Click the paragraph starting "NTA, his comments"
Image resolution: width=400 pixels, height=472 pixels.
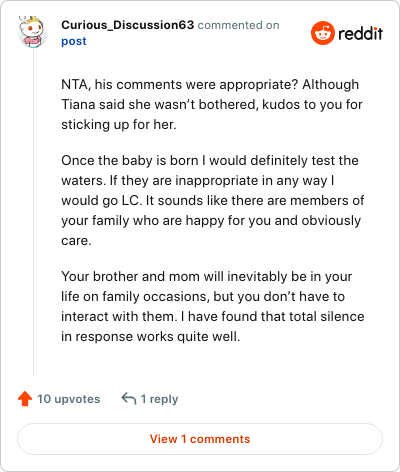click(212, 104)
